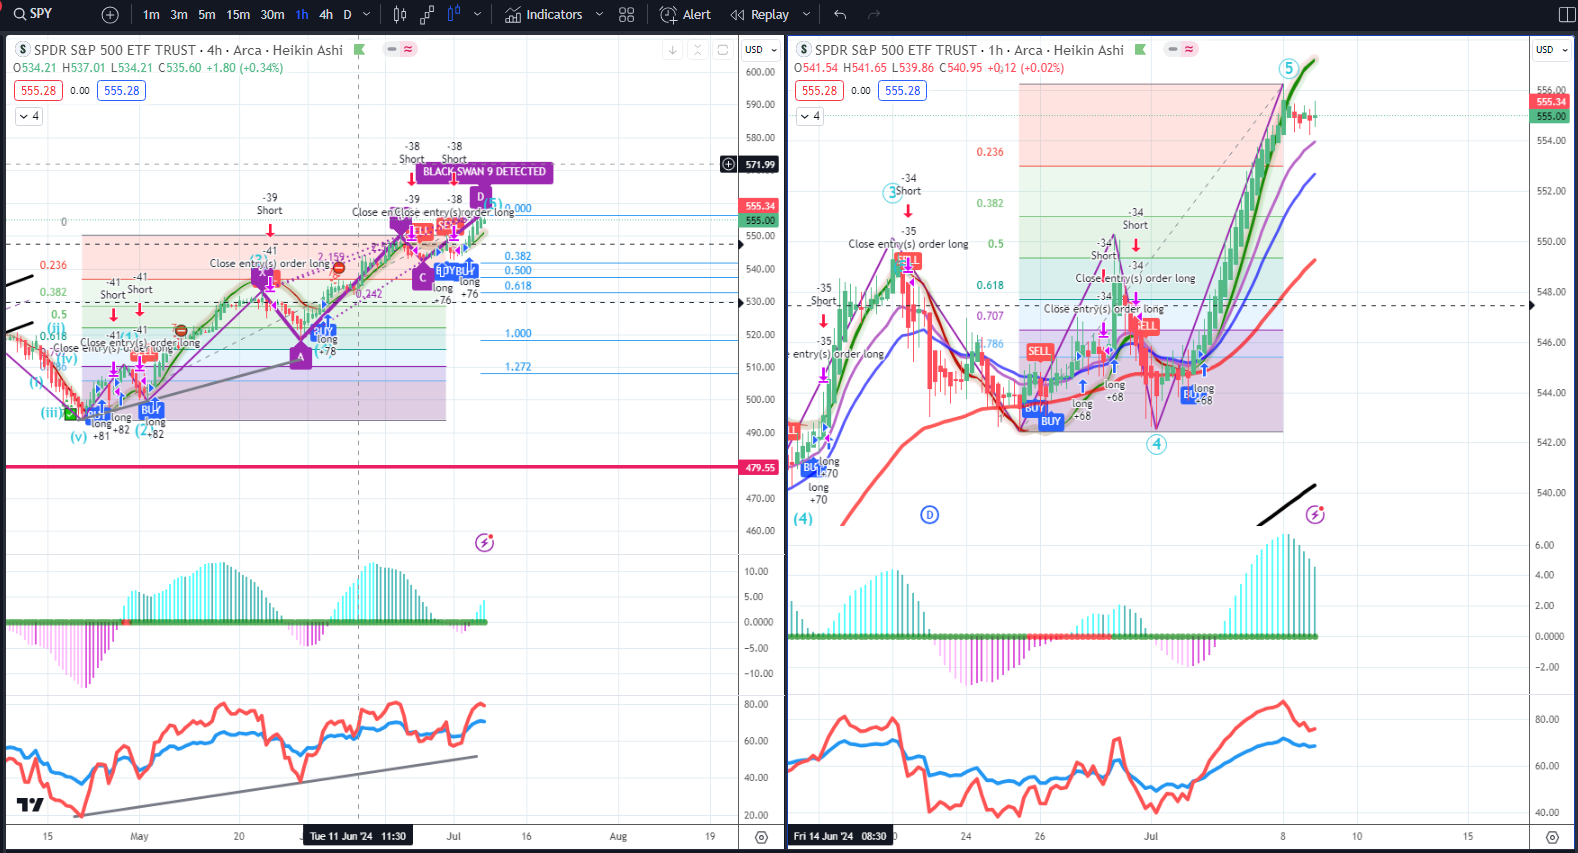Viewport: 1578px width, 853px height.
Task: Open SPY symbol search
Action: click(33, 14)
